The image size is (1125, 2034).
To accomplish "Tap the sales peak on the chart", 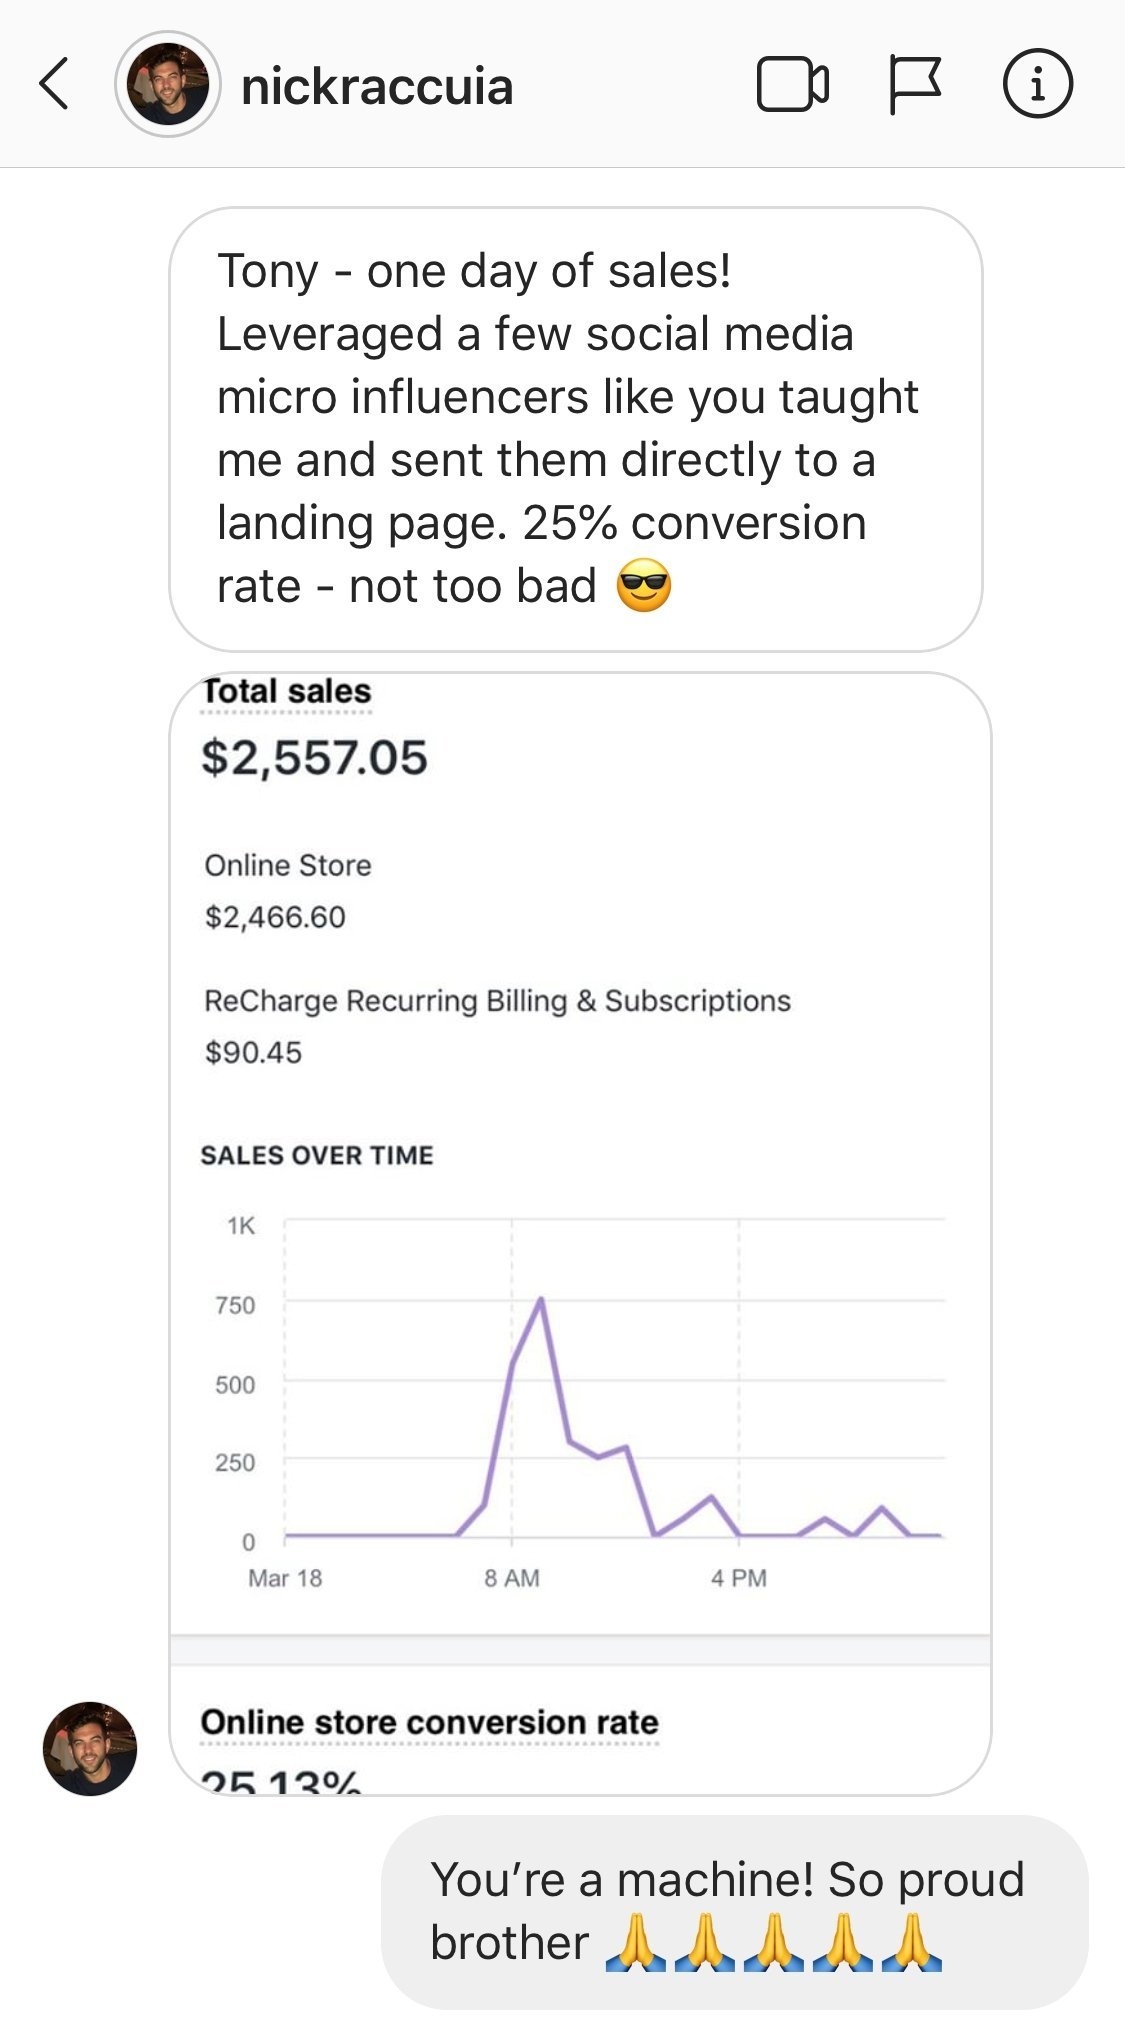I will click(x=541, y=1299).
